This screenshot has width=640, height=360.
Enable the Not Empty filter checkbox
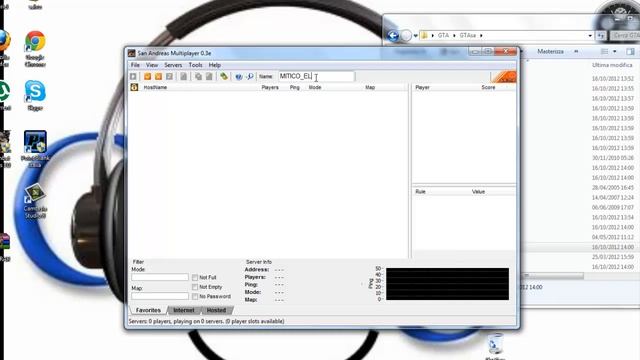coord(195,287)
